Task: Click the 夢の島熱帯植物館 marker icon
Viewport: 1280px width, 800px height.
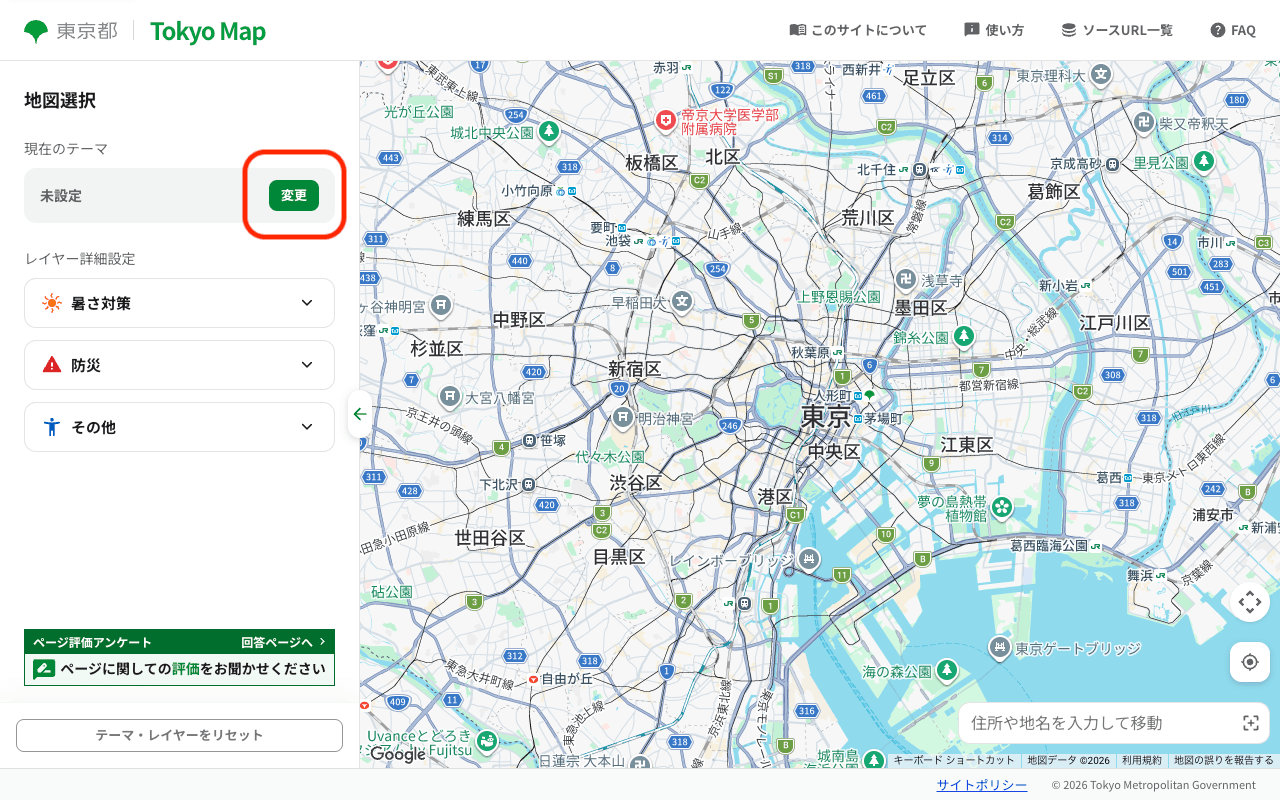Action: coord(1003,508)
